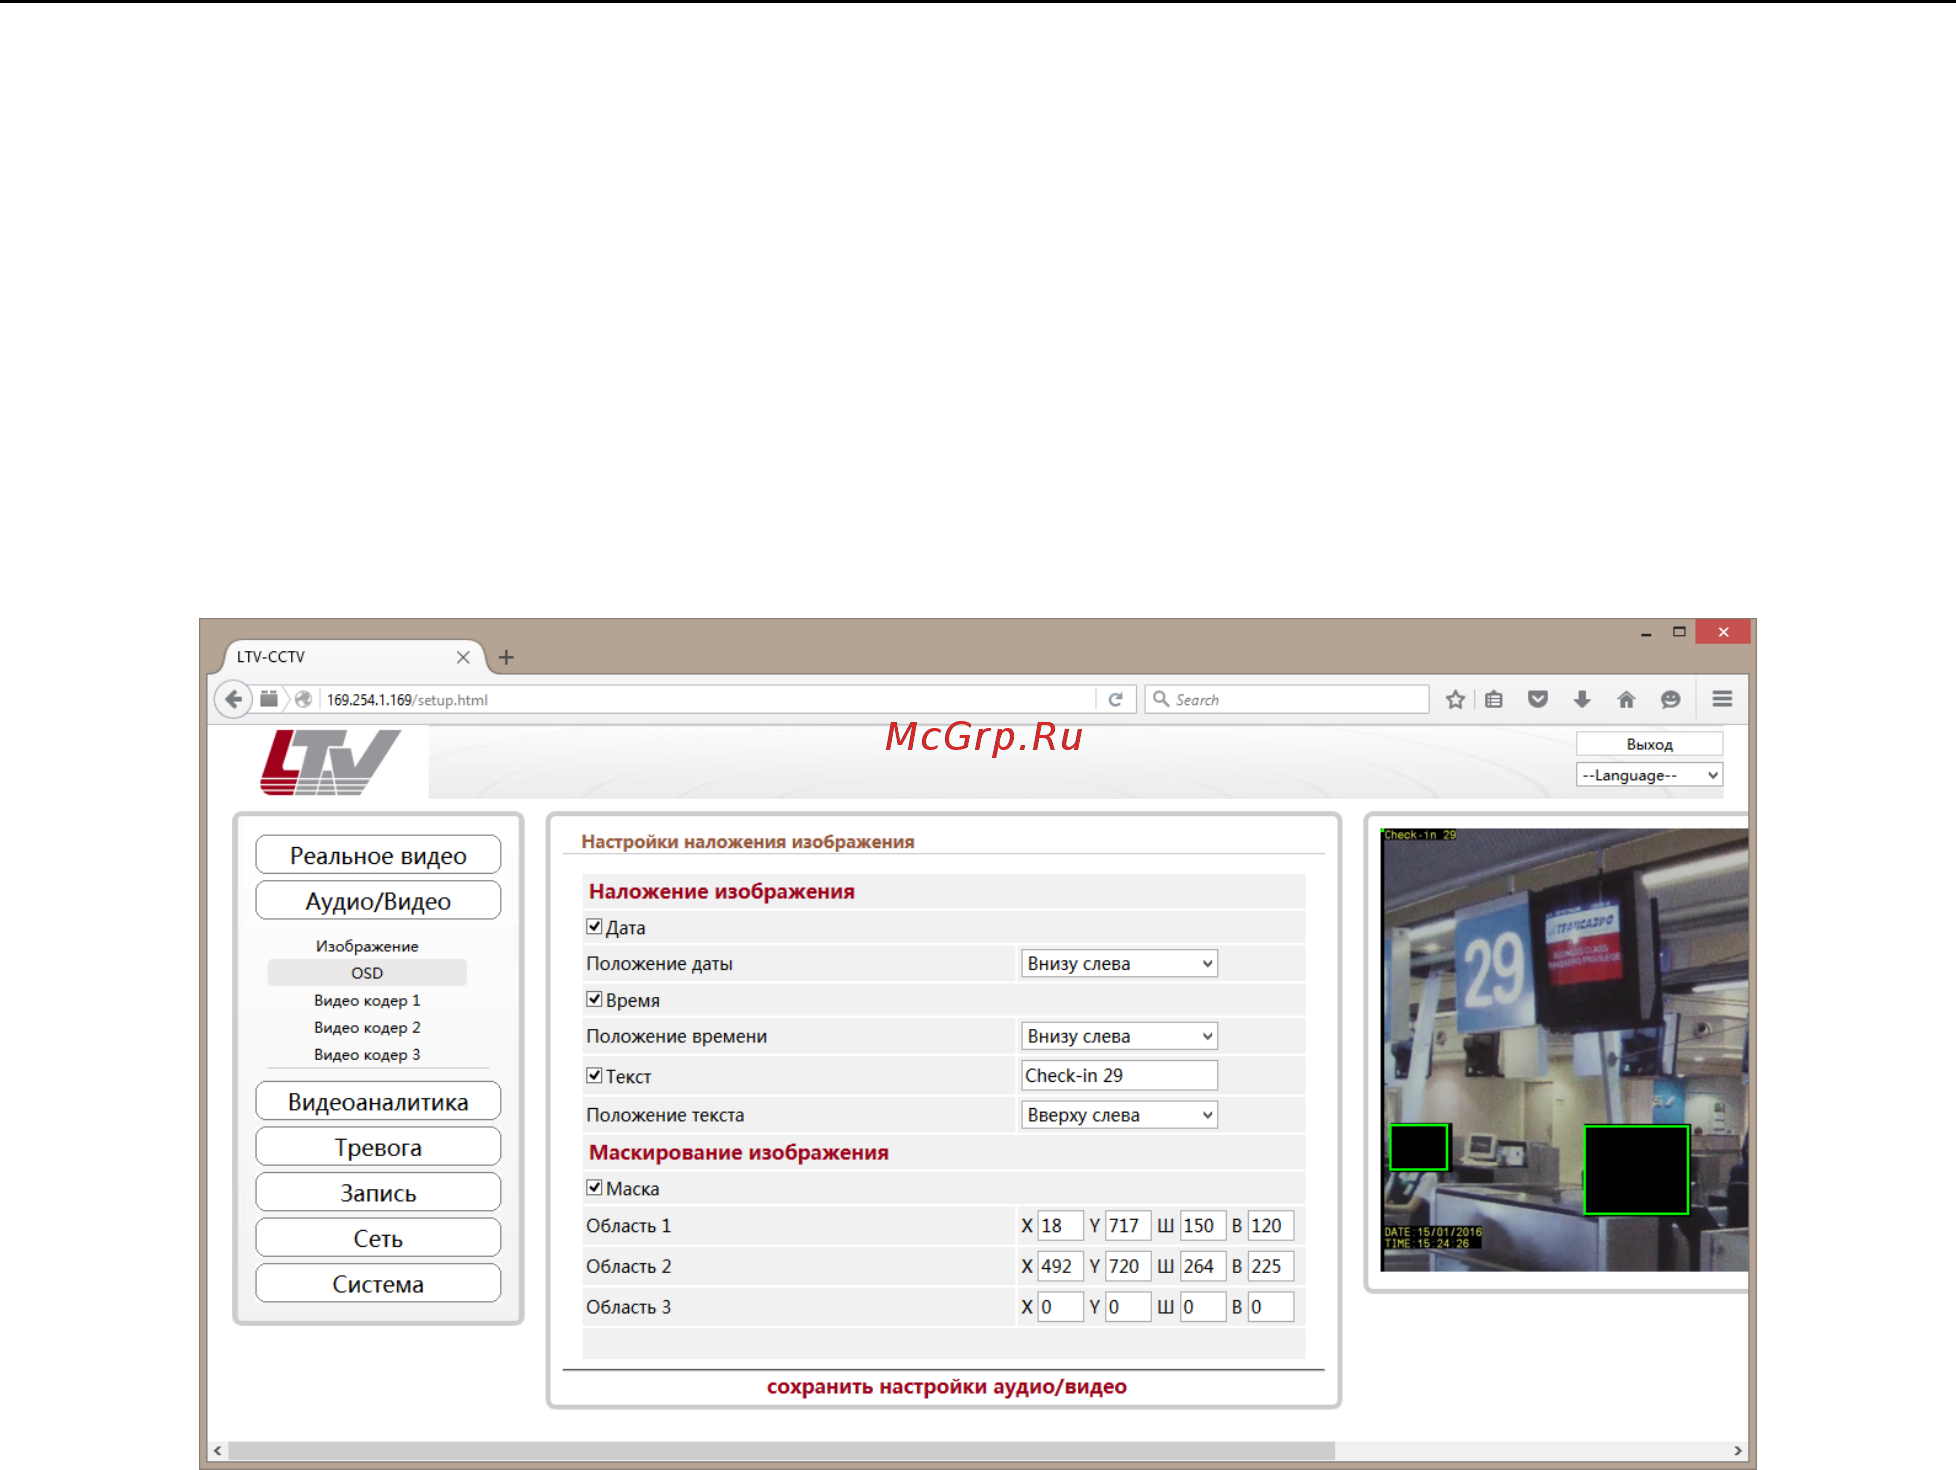Click the scrollbar right arrow
Viewport: 1956px width, 1470px height.
tap(1738, 1450)
